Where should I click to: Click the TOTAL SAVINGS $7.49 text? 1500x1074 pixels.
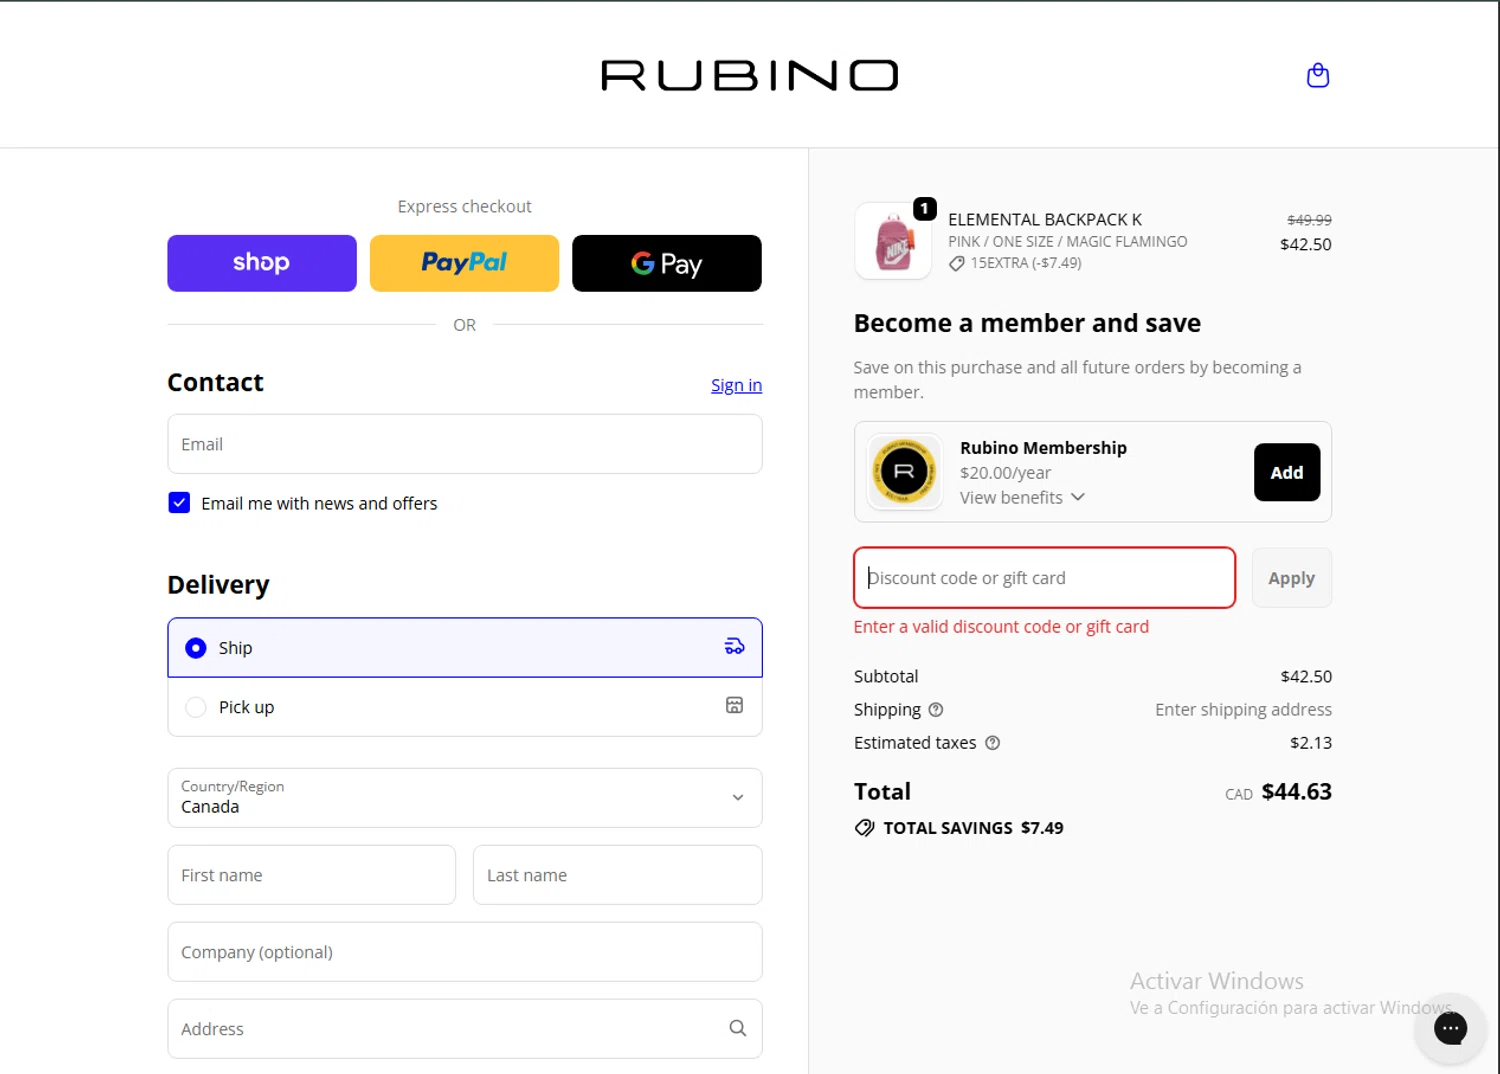[973, 828]
